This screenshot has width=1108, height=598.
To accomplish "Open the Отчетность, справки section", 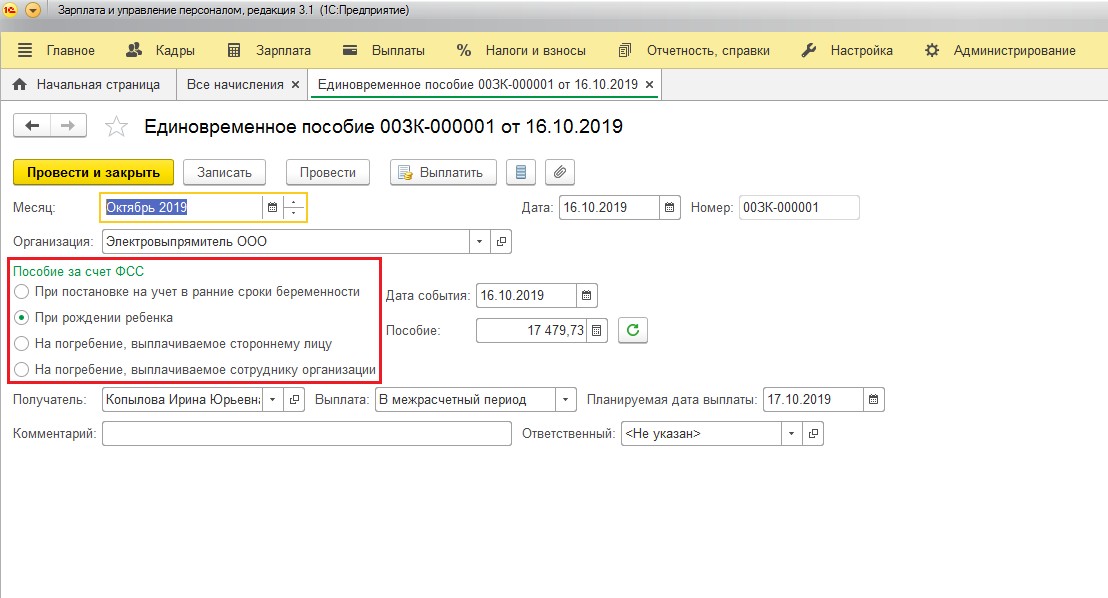I will [693, 50].
